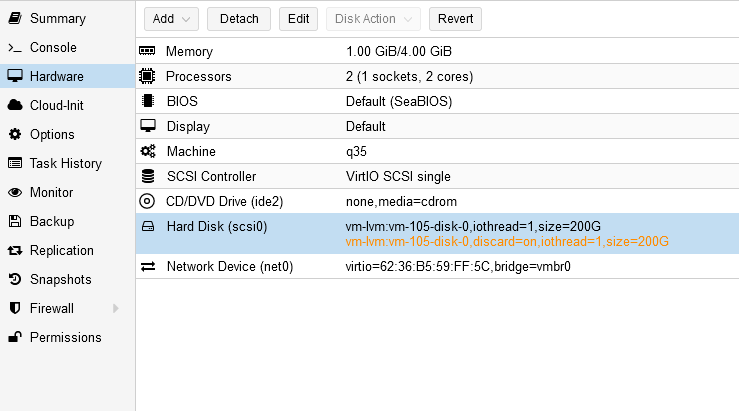Click the Backup floppy disk icon
This screenshot has height=411, width=739.
coord(14,222)
